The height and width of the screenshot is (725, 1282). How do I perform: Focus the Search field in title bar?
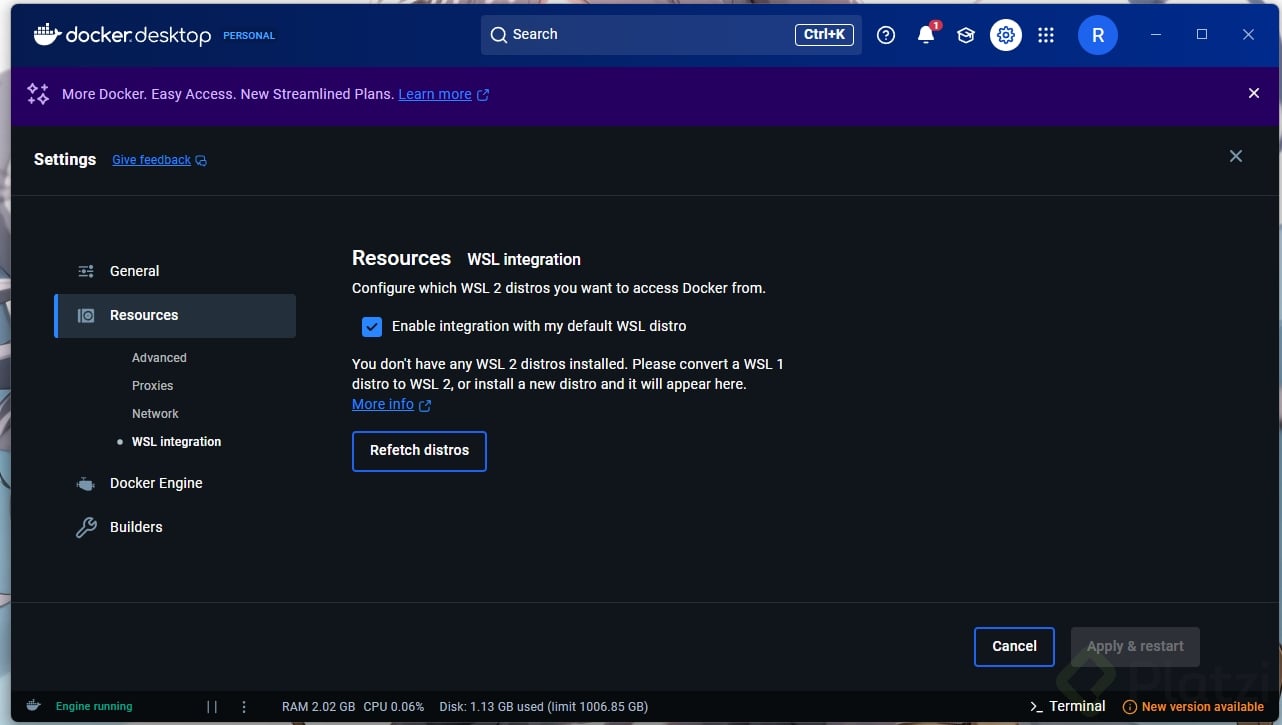click(671, 35)
